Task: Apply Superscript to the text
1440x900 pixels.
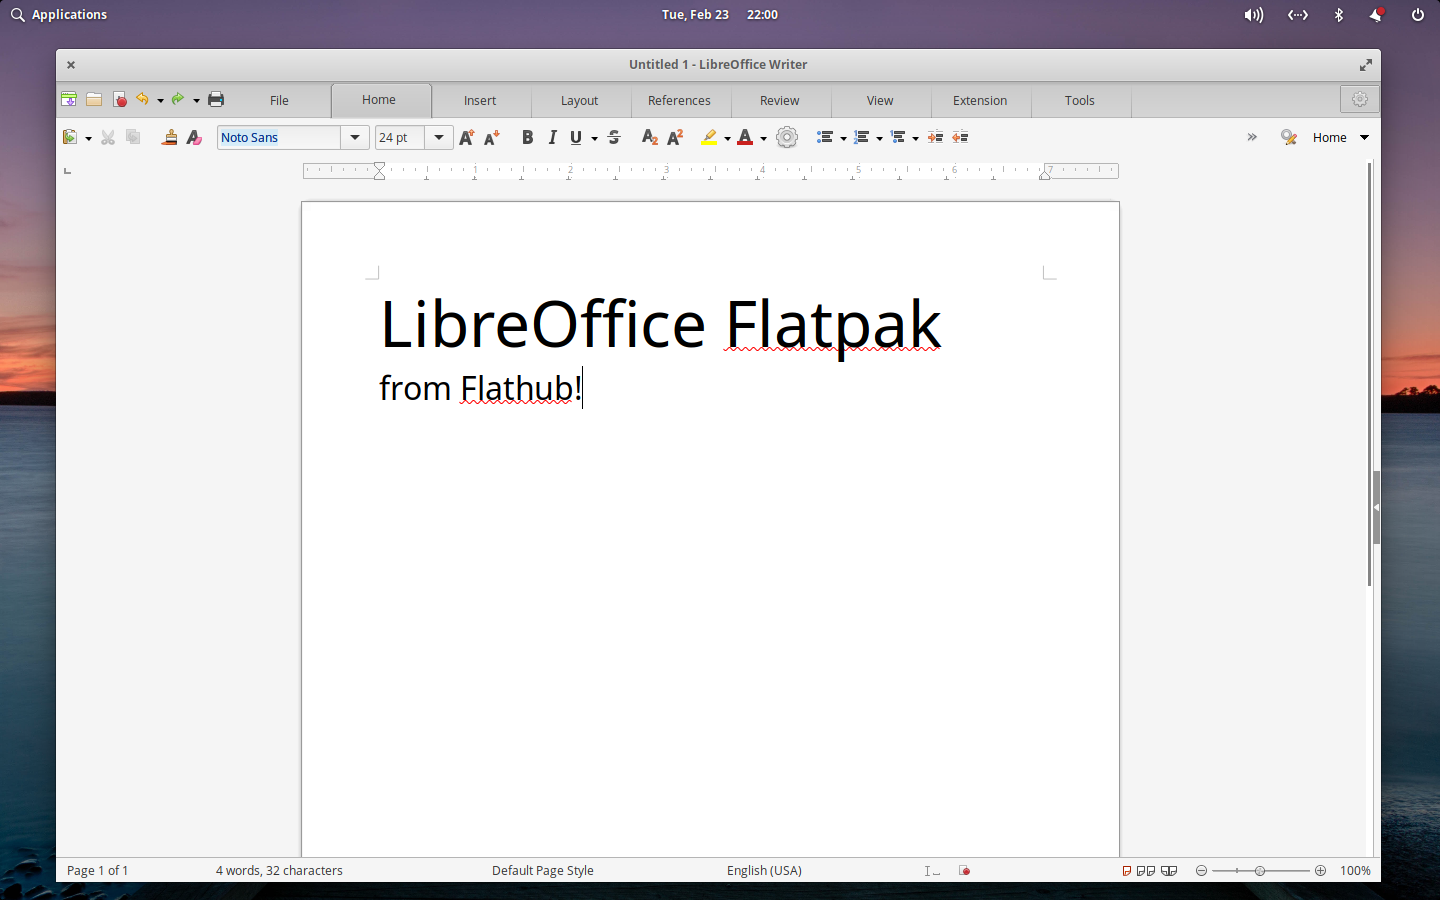Action: tap(675, 137)
